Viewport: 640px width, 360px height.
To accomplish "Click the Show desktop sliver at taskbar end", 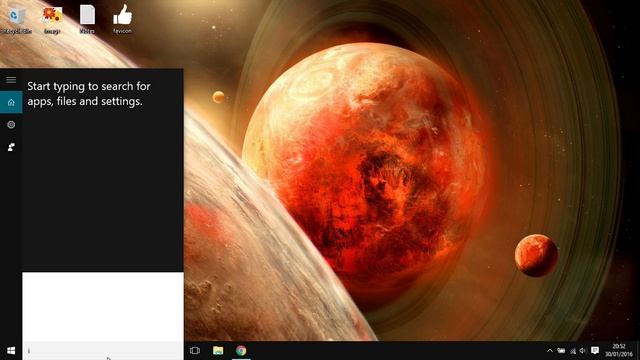I will click(638, 351).
